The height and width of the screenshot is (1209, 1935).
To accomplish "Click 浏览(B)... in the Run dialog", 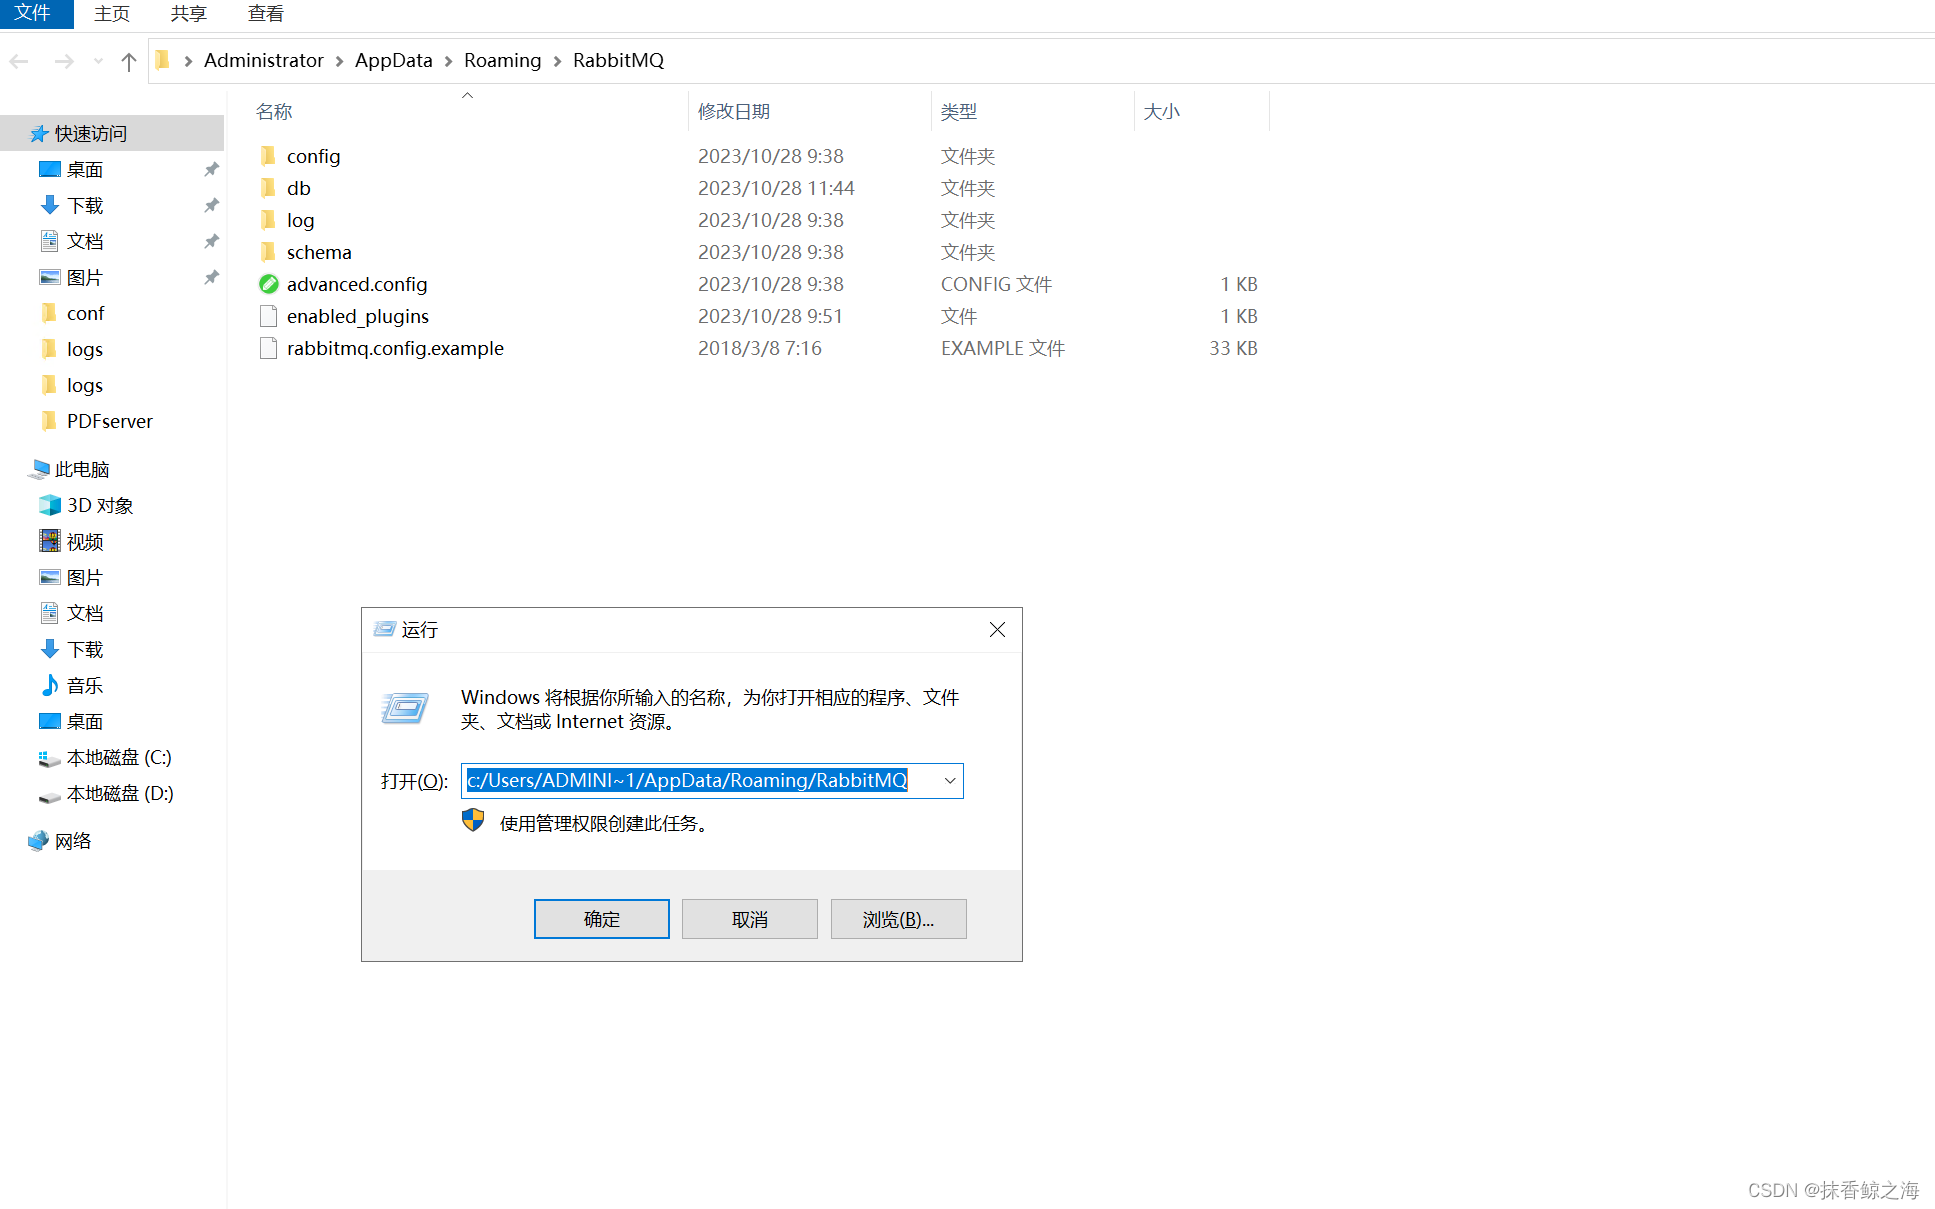I will point(898,919).
